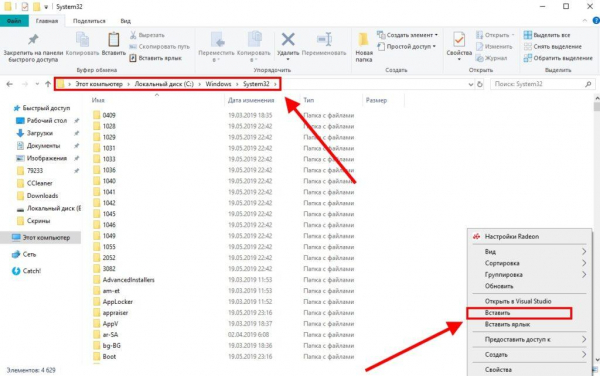
Task: Open Простой доступ dropdown
Action: click(x=407, y=47)
